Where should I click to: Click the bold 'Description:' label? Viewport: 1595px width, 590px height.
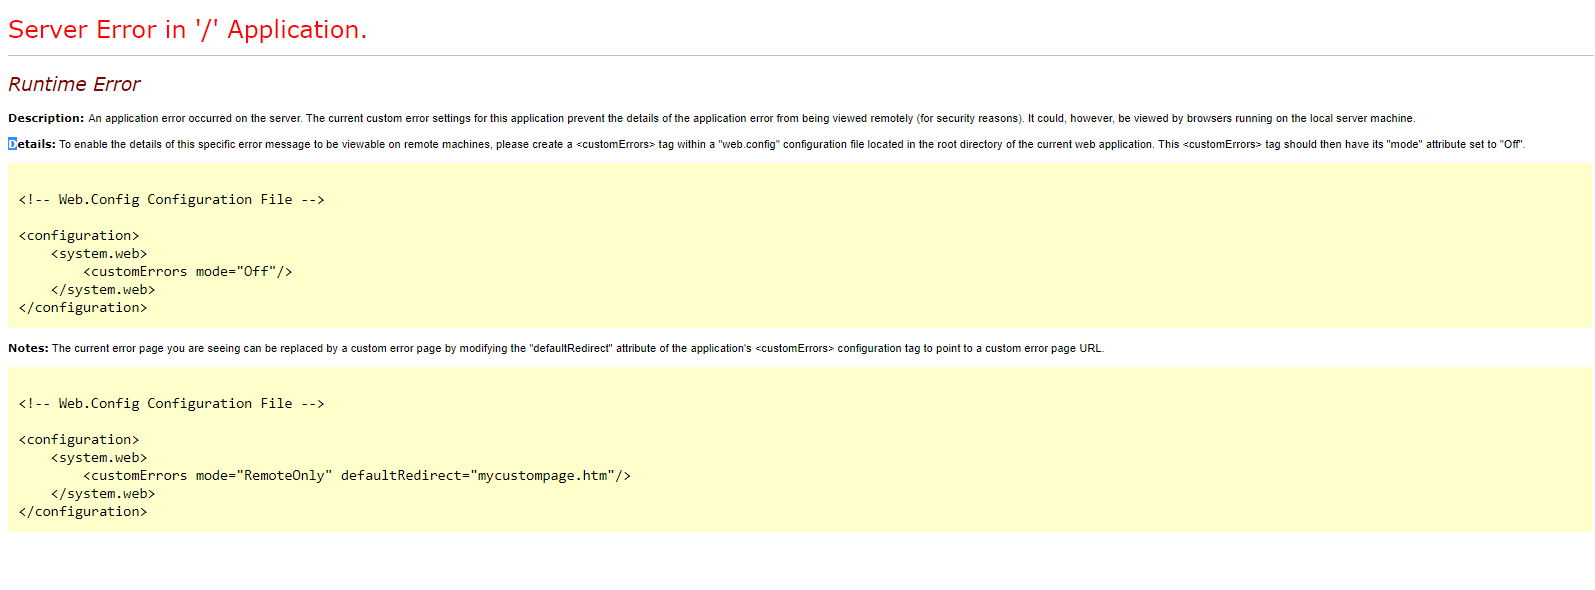click(x=46, y=118)
